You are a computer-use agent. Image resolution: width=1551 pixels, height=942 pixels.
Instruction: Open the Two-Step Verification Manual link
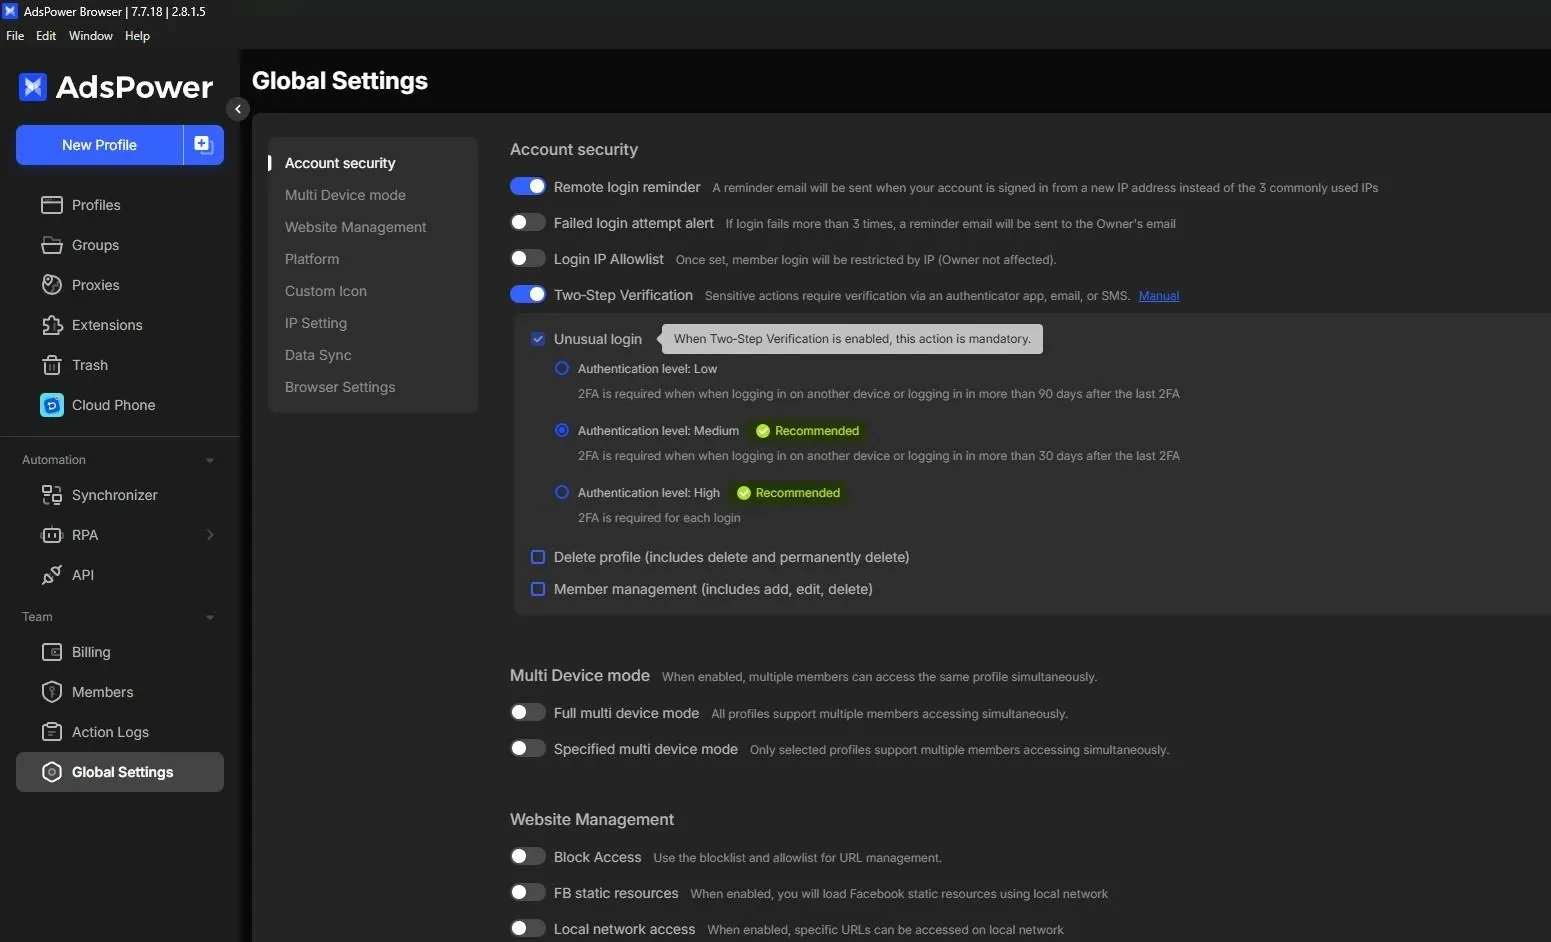click(x=1157, y=296)
